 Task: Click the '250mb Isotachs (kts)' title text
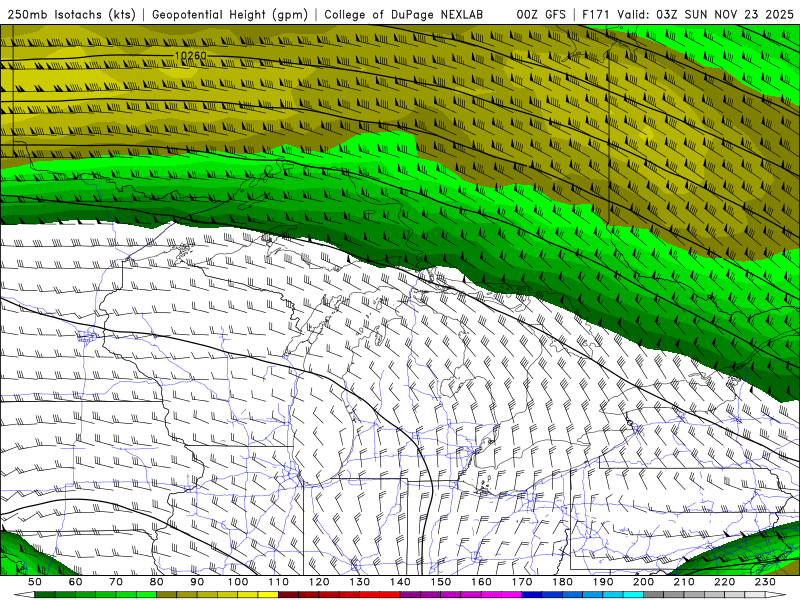[71, 15]
